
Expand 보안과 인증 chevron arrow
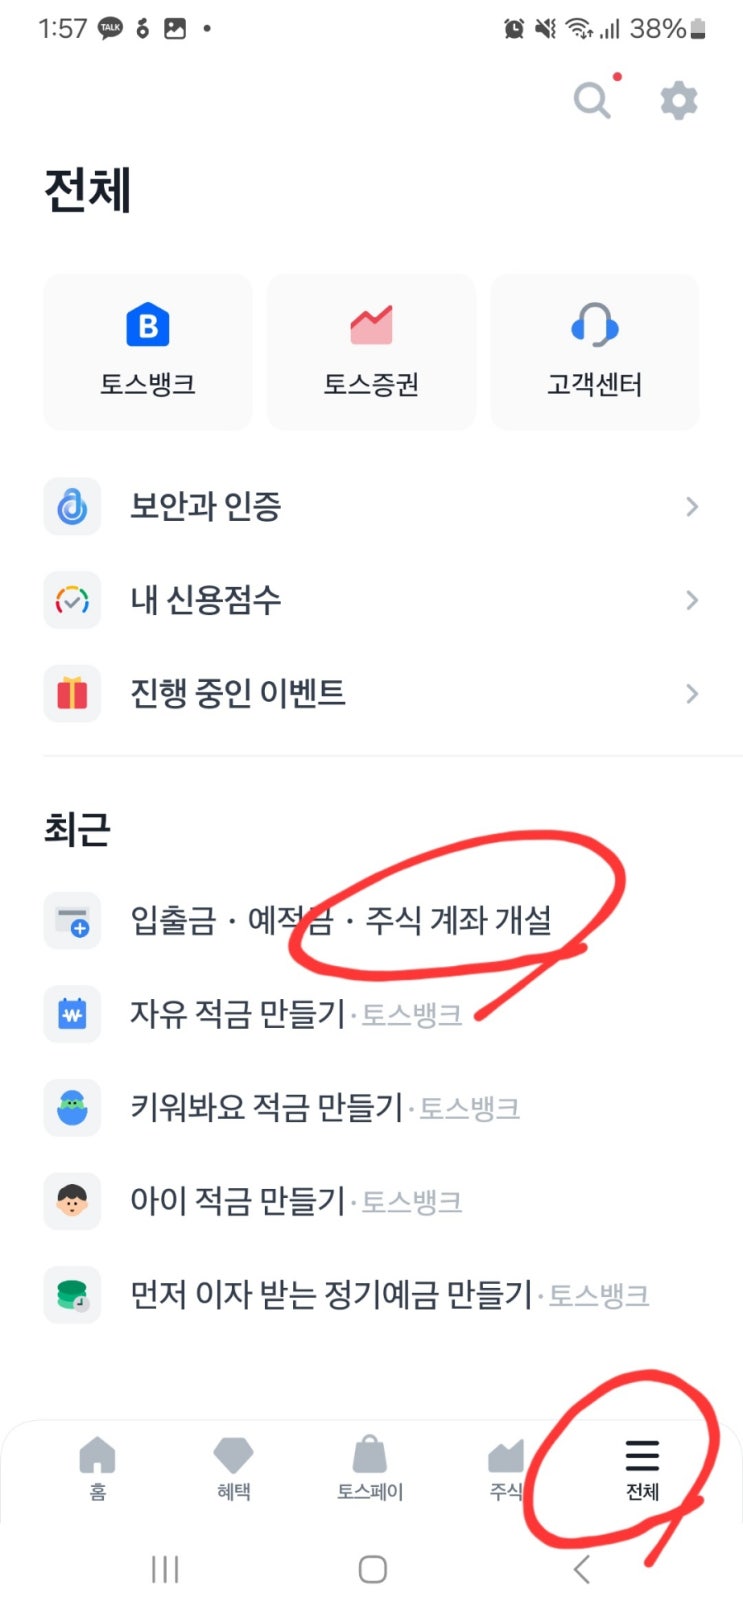click(692, 507)
